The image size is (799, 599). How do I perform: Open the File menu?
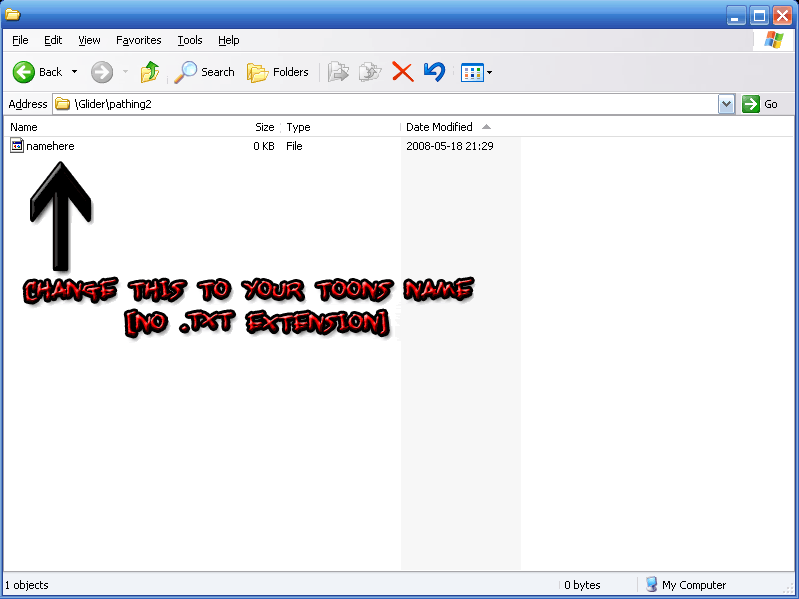[x=20, y=40]
